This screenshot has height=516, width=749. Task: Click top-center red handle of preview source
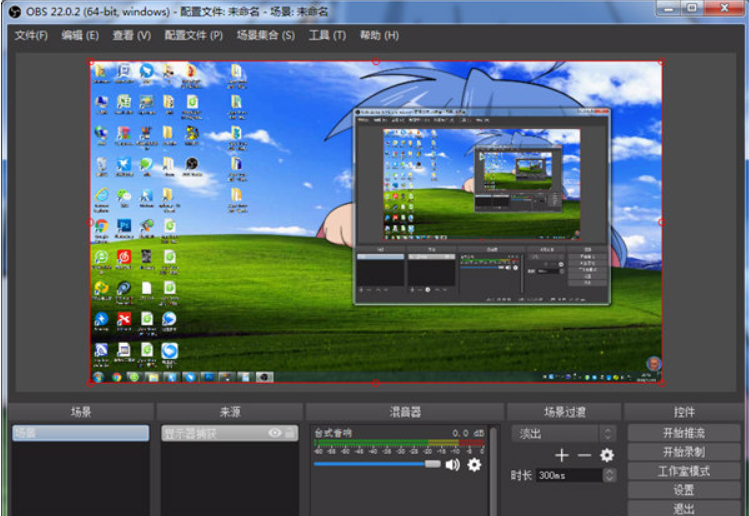click(376, 62)
